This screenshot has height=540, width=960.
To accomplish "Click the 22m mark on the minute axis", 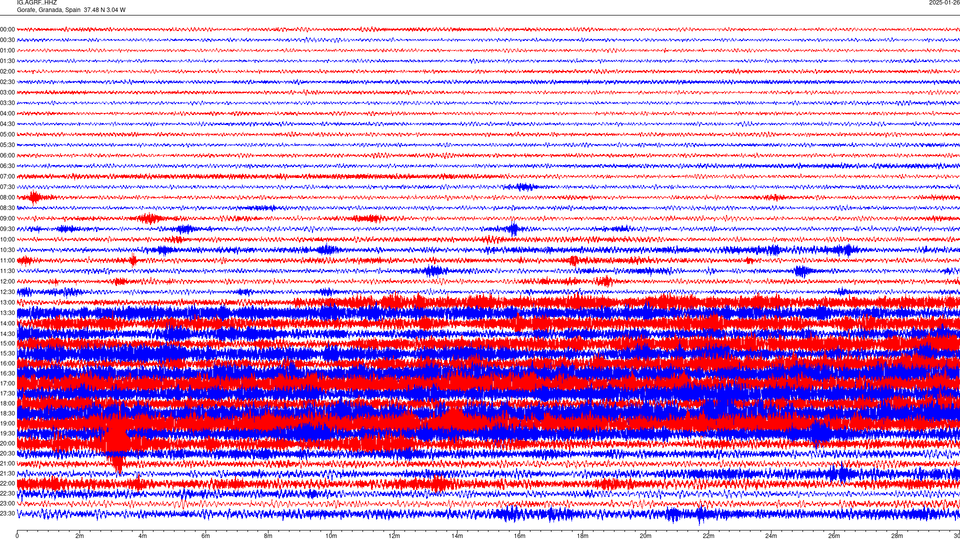I will coord(708,536).
